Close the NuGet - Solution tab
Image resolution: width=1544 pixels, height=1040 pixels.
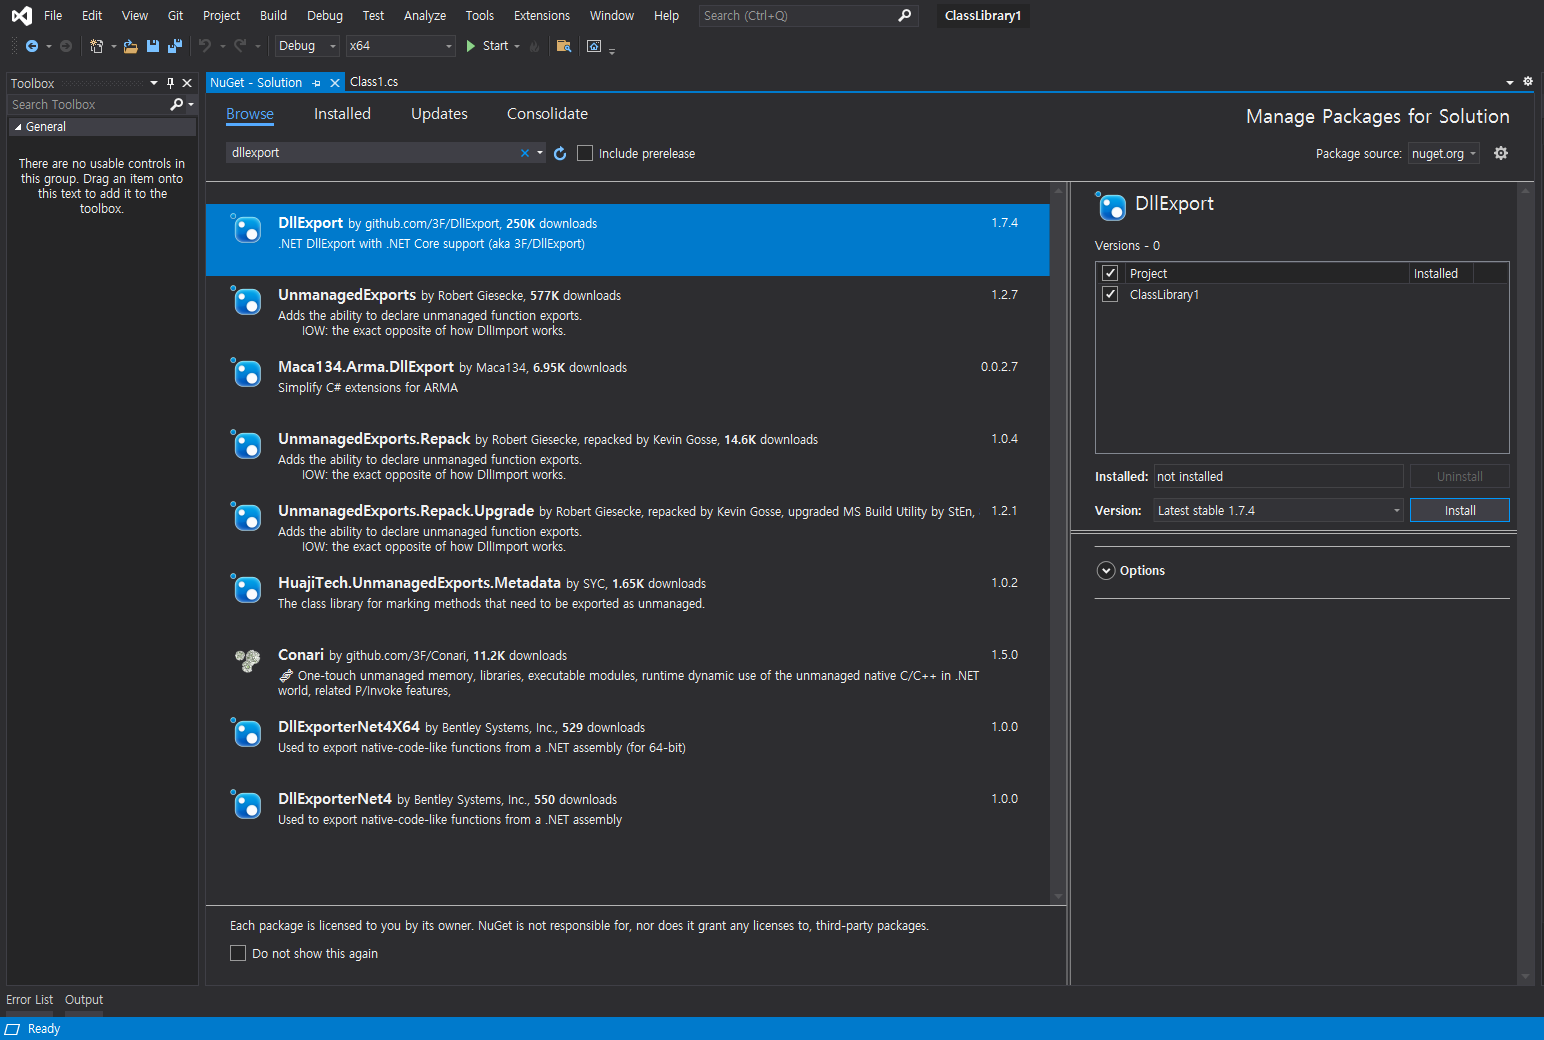(335, 83)
